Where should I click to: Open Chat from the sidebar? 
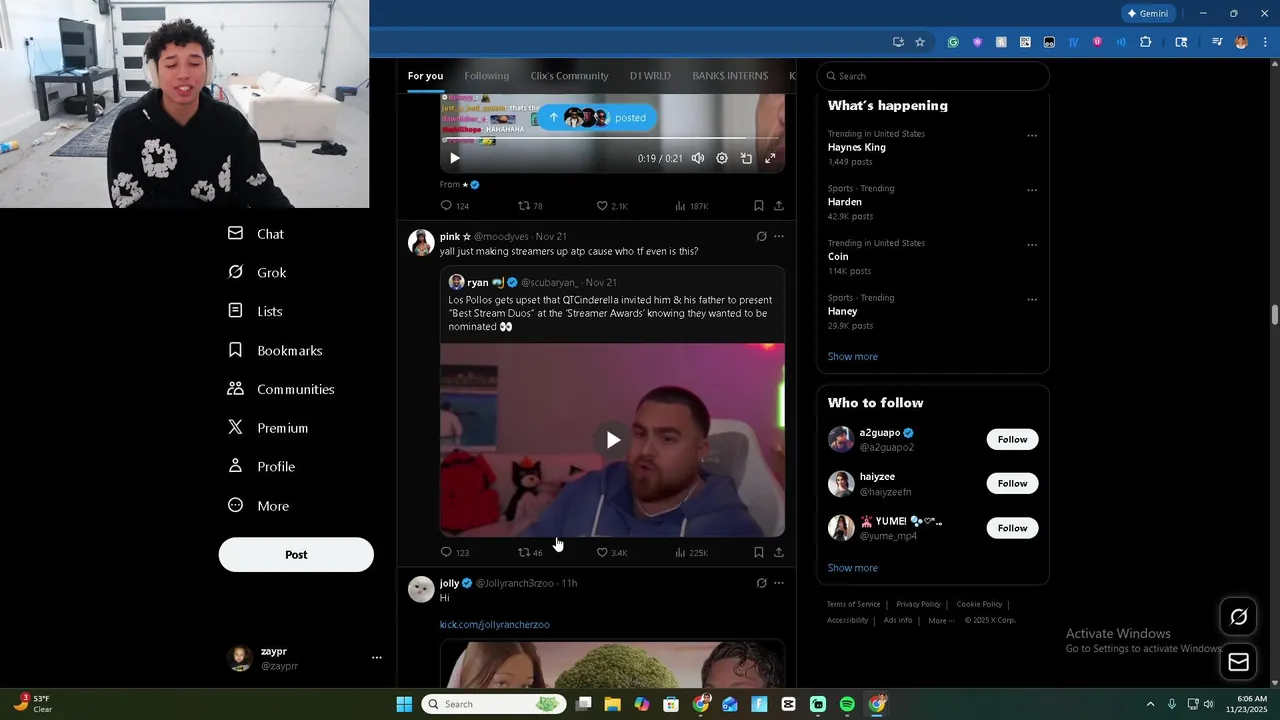pos(256,234)
